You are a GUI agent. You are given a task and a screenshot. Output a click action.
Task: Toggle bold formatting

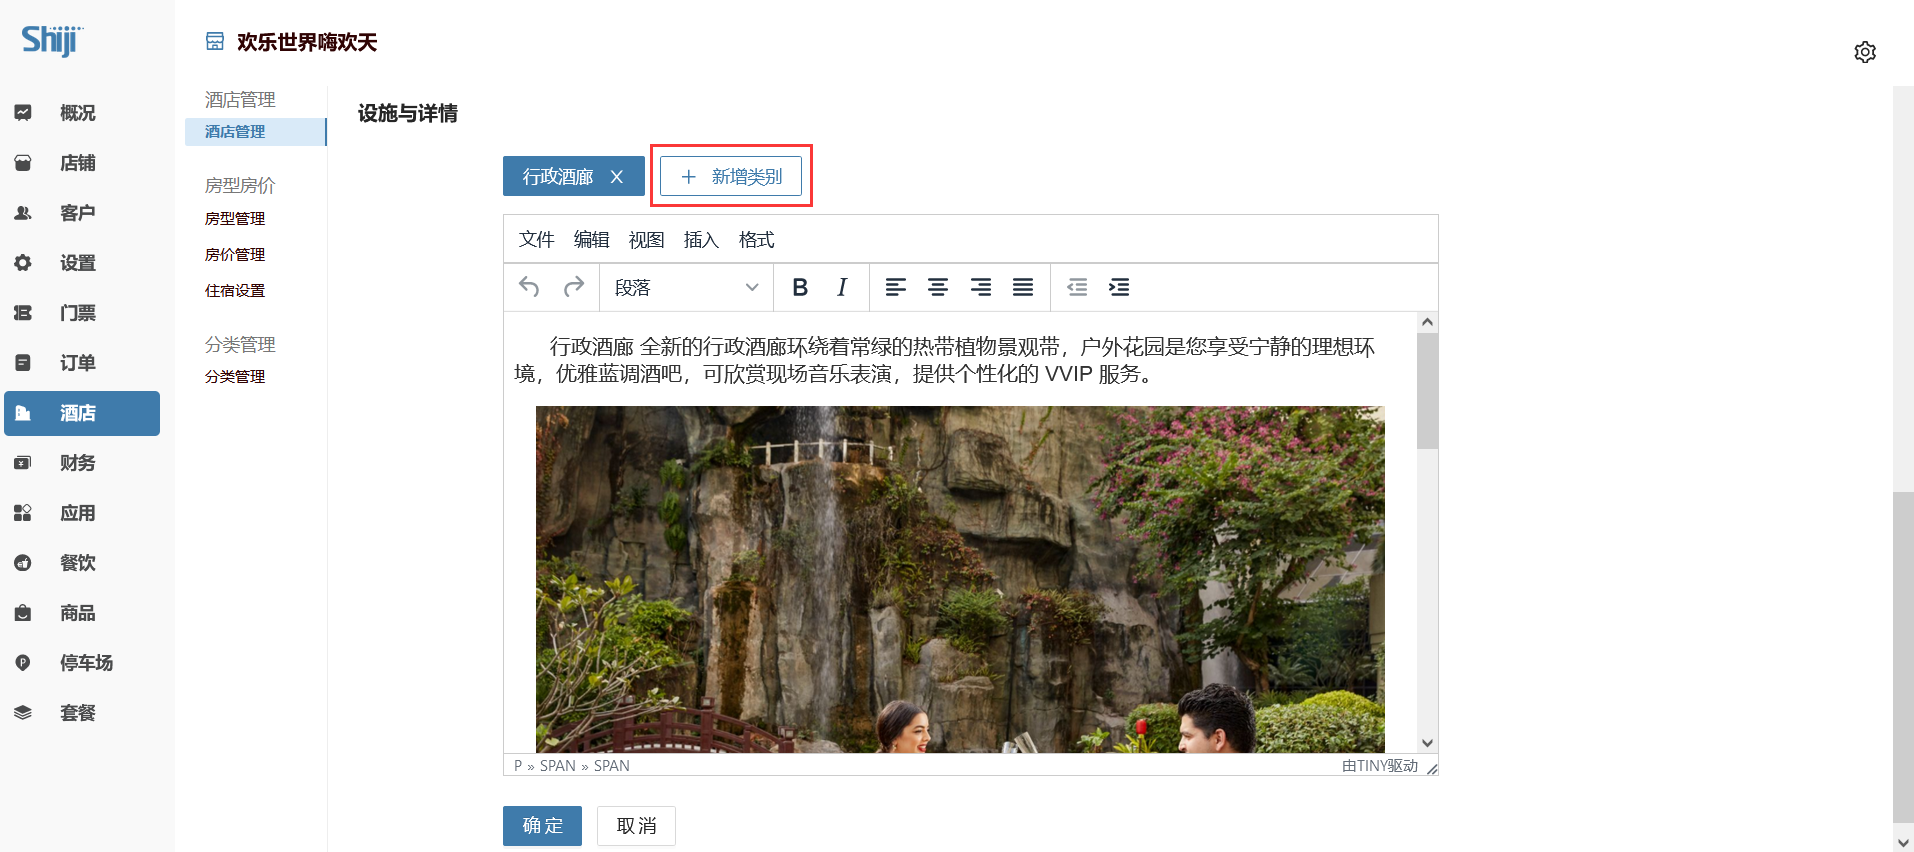pos(800,288)
